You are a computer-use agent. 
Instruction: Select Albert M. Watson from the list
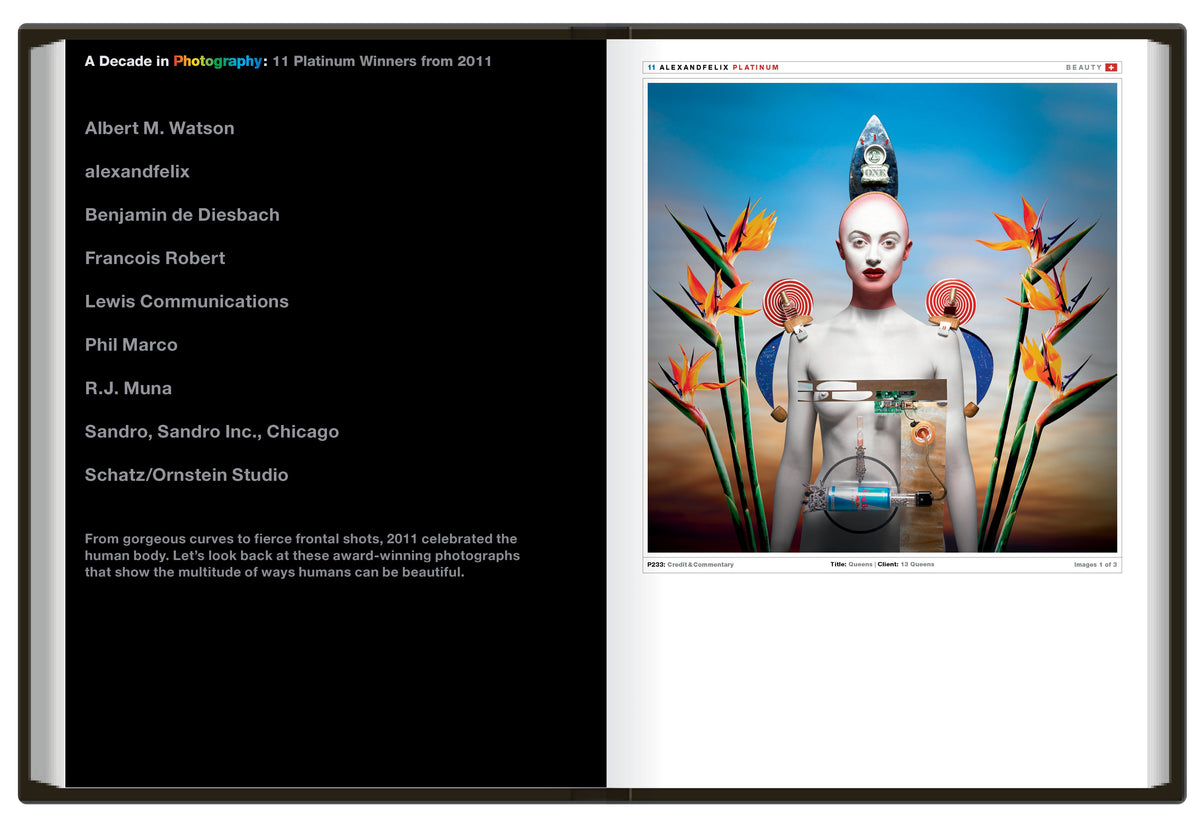point(159,128)
